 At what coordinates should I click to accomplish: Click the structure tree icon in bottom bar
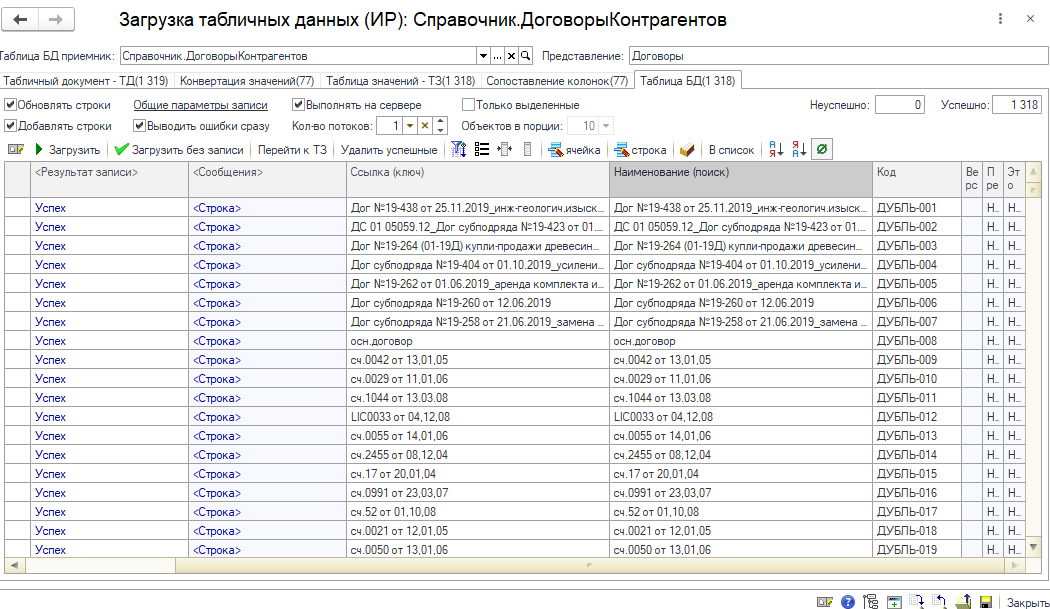(x=871, y=602)
